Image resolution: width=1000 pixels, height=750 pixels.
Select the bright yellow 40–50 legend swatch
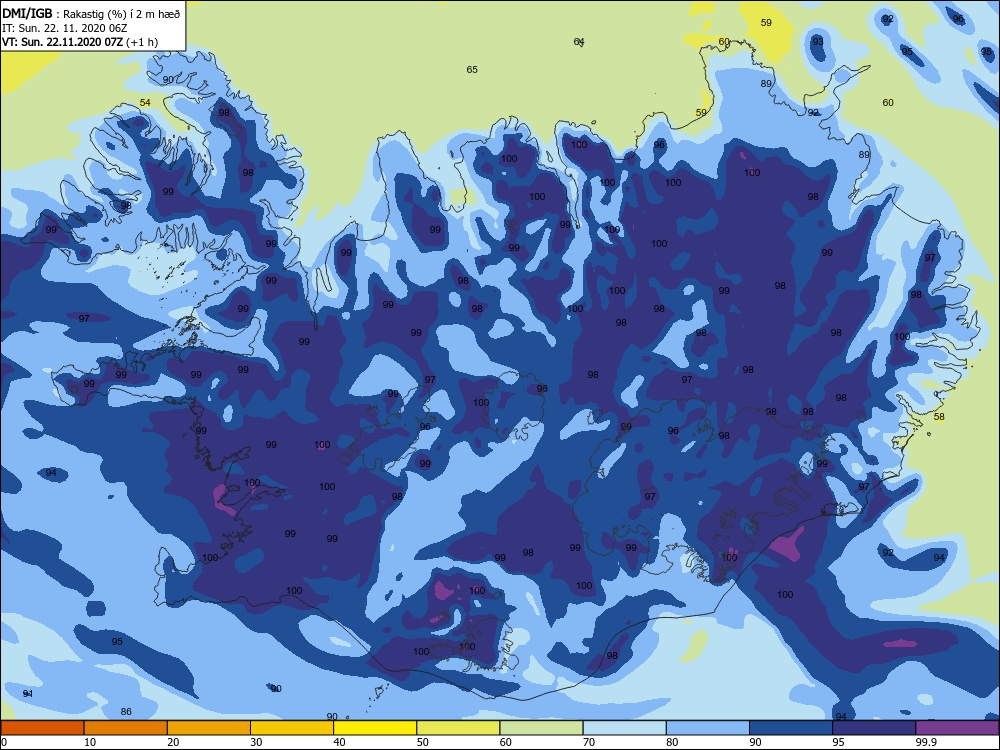[x=375, y=728]
